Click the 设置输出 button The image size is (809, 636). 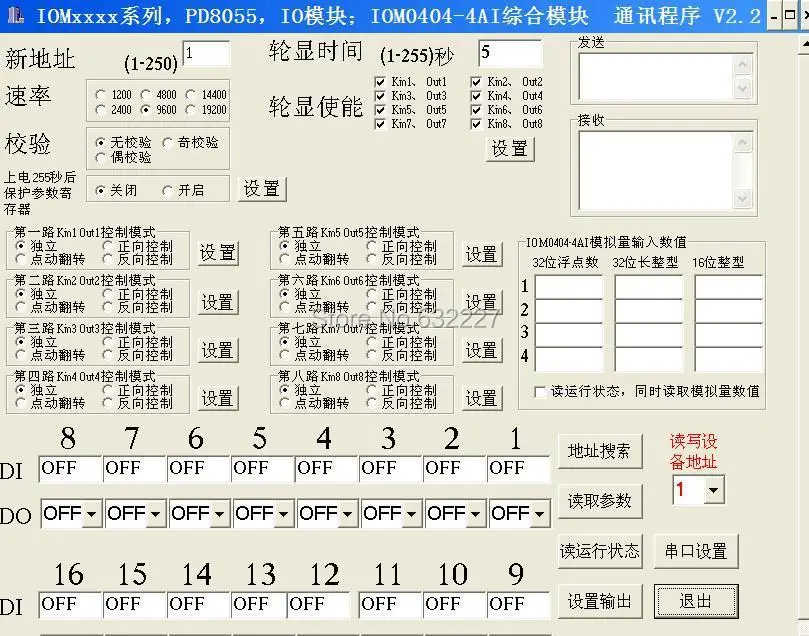point(600,601)
